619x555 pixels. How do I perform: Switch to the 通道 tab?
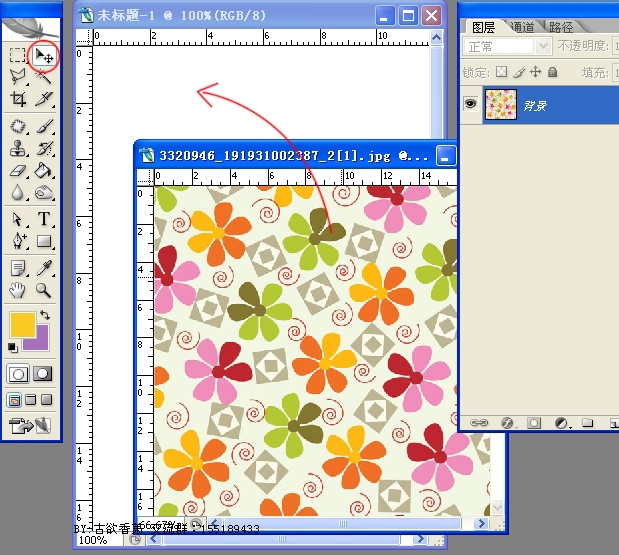click(523, 28)
